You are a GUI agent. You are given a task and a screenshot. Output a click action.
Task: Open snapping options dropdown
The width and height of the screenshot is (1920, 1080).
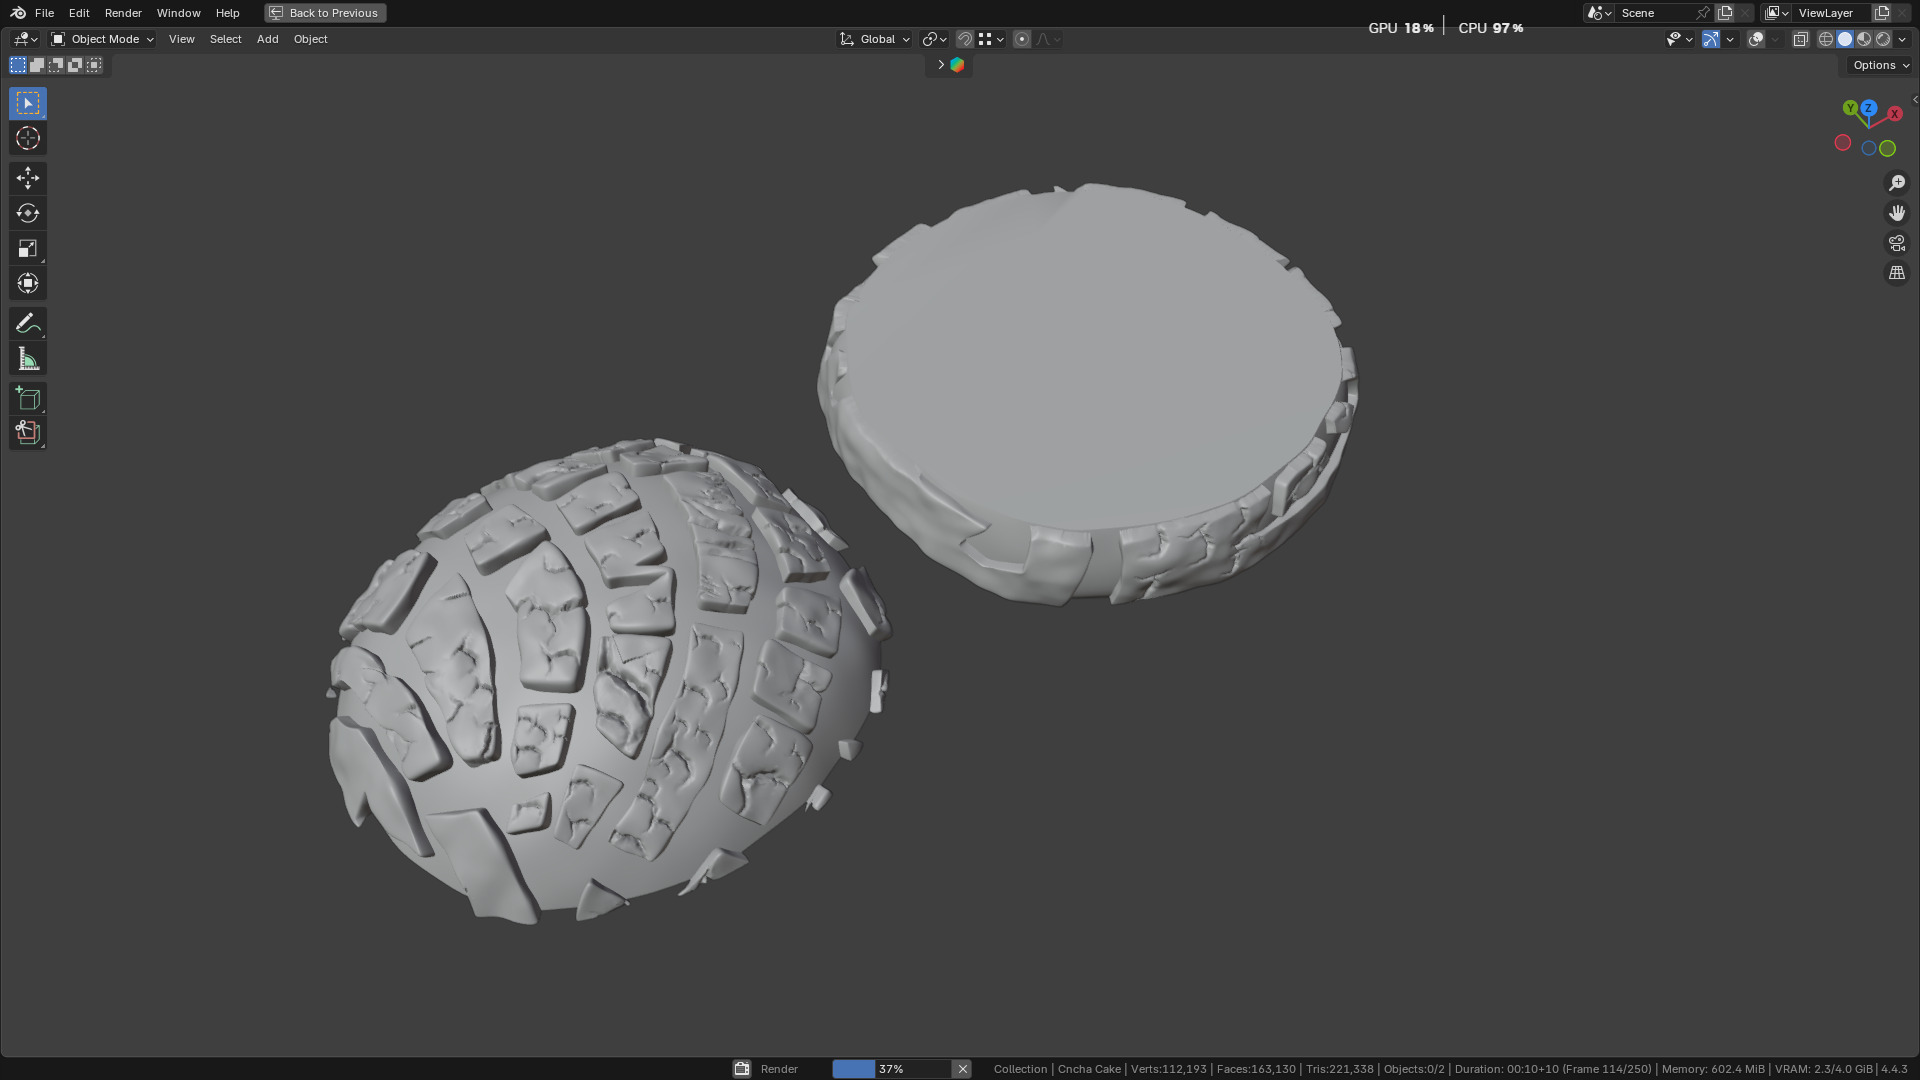[x=992, y=39]
